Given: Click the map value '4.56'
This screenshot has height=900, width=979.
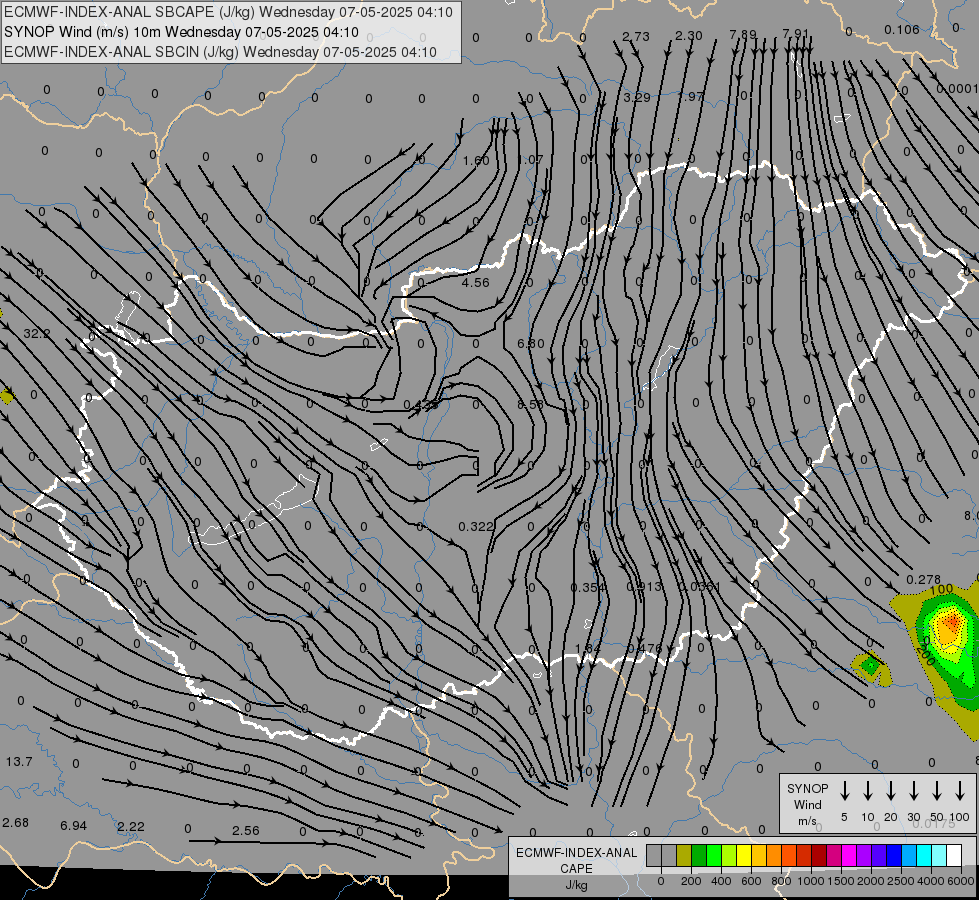Looking at the screenshot, I should pos(475,282).
